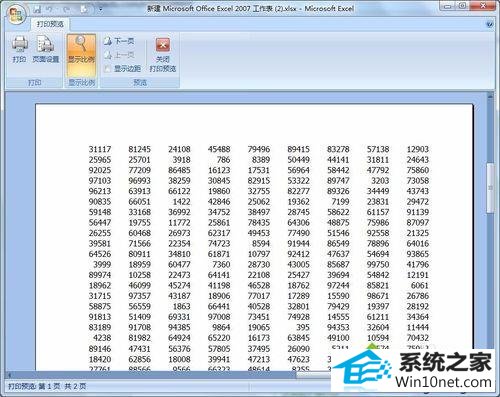Click the value 89415 in preview
Screen dimensions: 500x397
pos(298,149)
